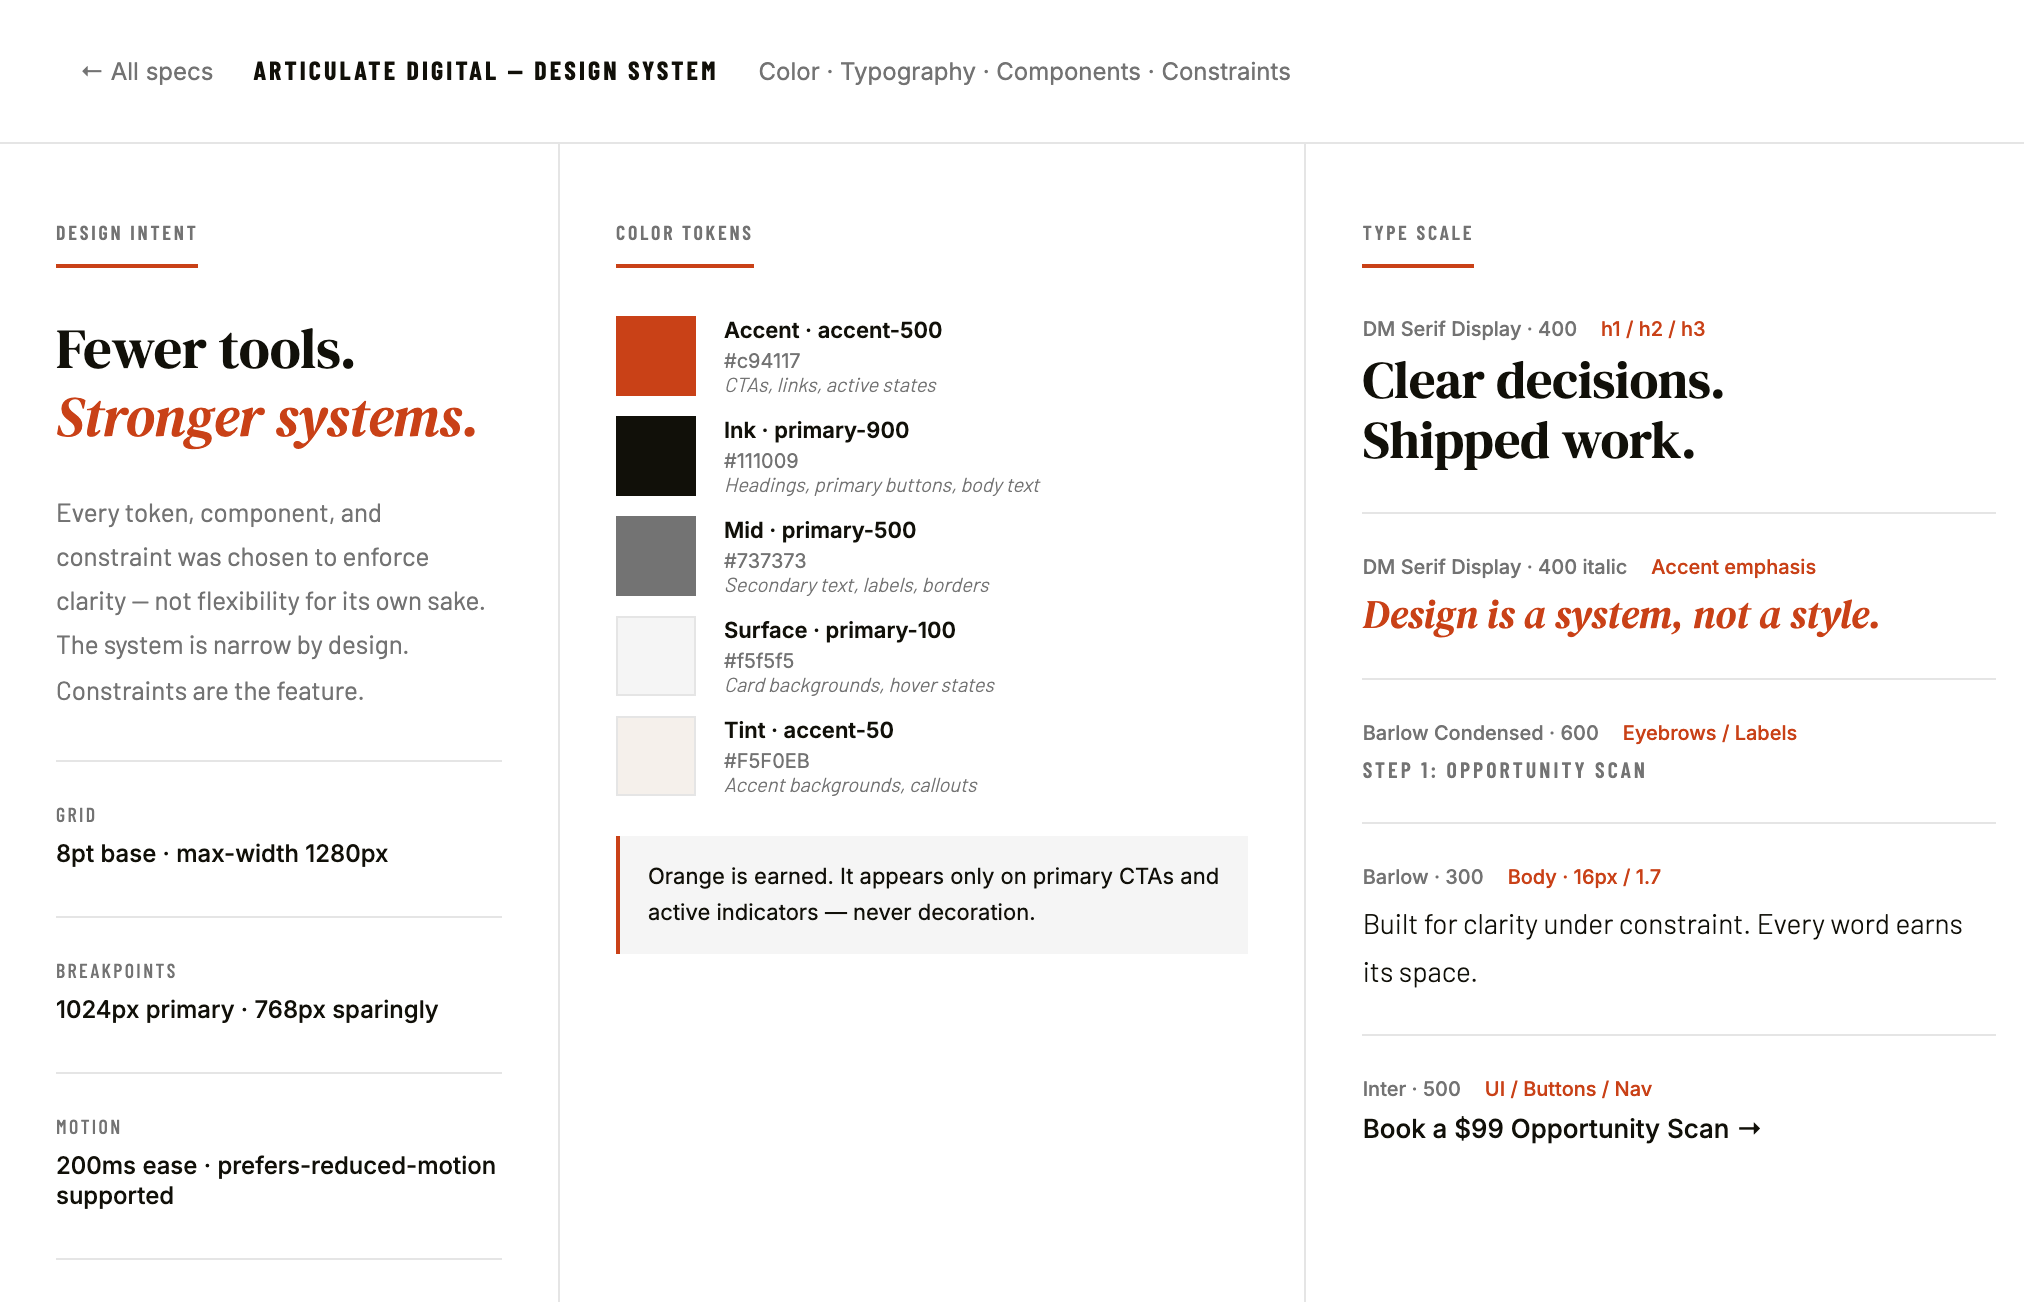Click Book a $99 Opportunity Scan link
2024x1302 pixels.
(1561, 1129)
